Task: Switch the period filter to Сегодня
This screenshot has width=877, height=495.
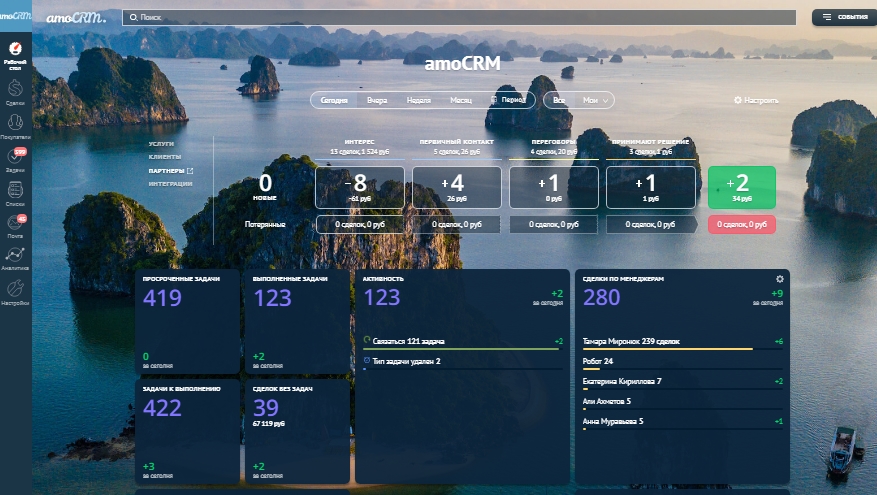Action: [x=334, y=101]
